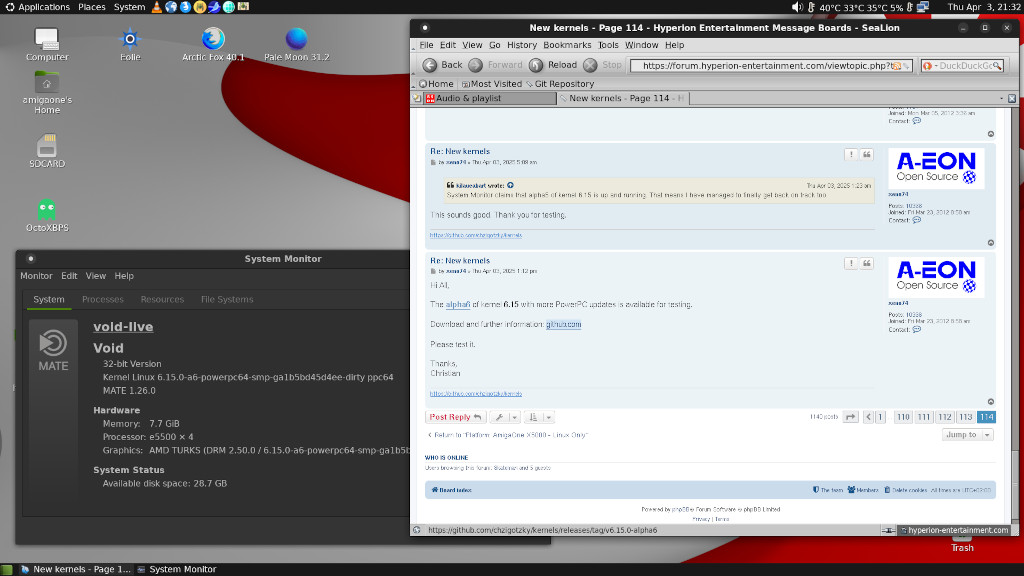Open the Trash desktop icon
Image resolution: width=1024 pixels, height=576 pixels.
[962, 543]
